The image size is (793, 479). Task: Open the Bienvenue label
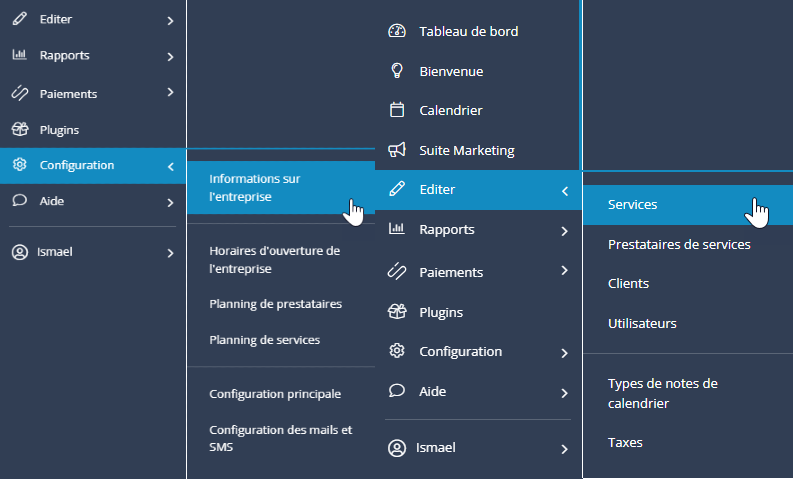pyautogui.click(x=451, y=71)
